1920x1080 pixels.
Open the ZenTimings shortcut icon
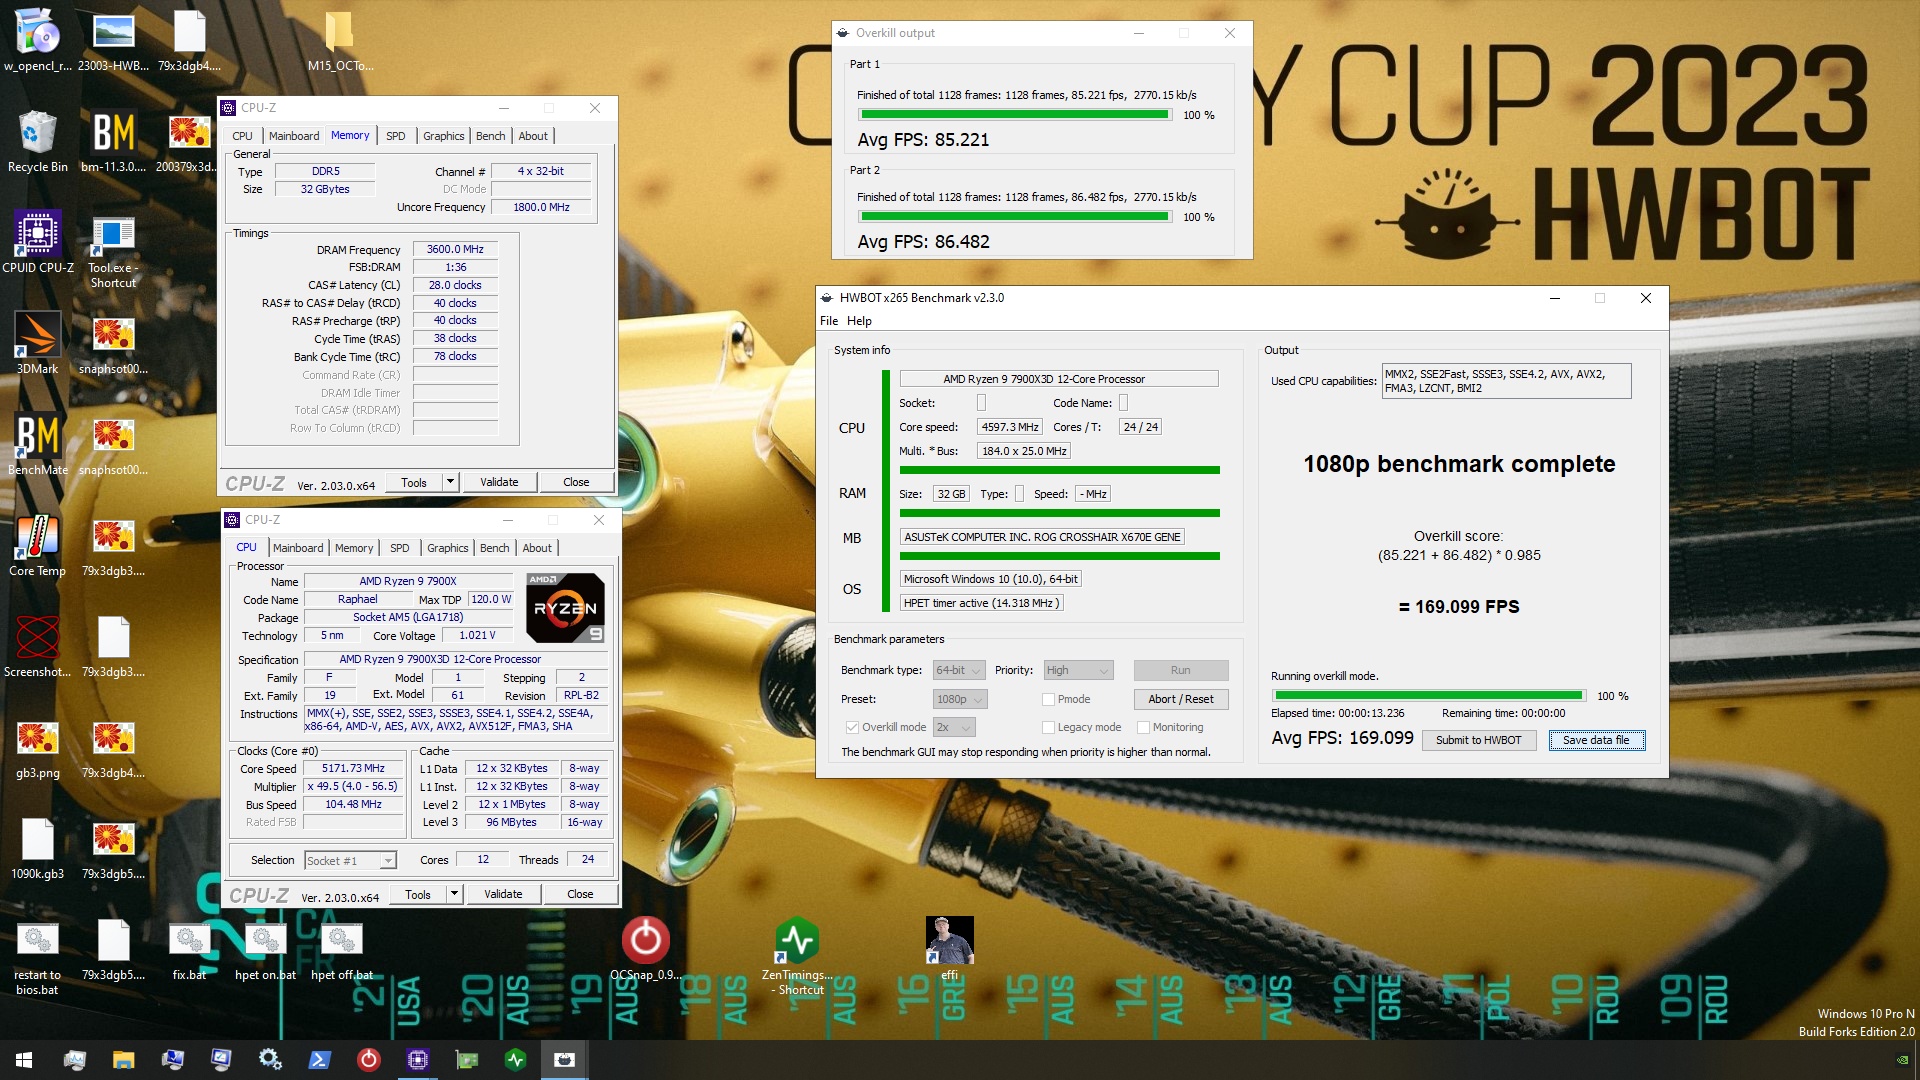(797, 955)
